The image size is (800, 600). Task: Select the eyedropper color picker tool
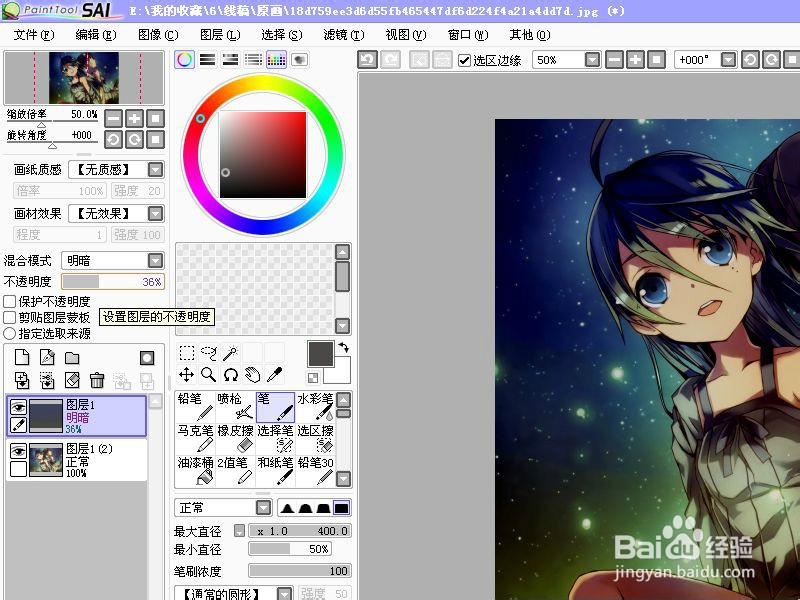click(274, 374)
